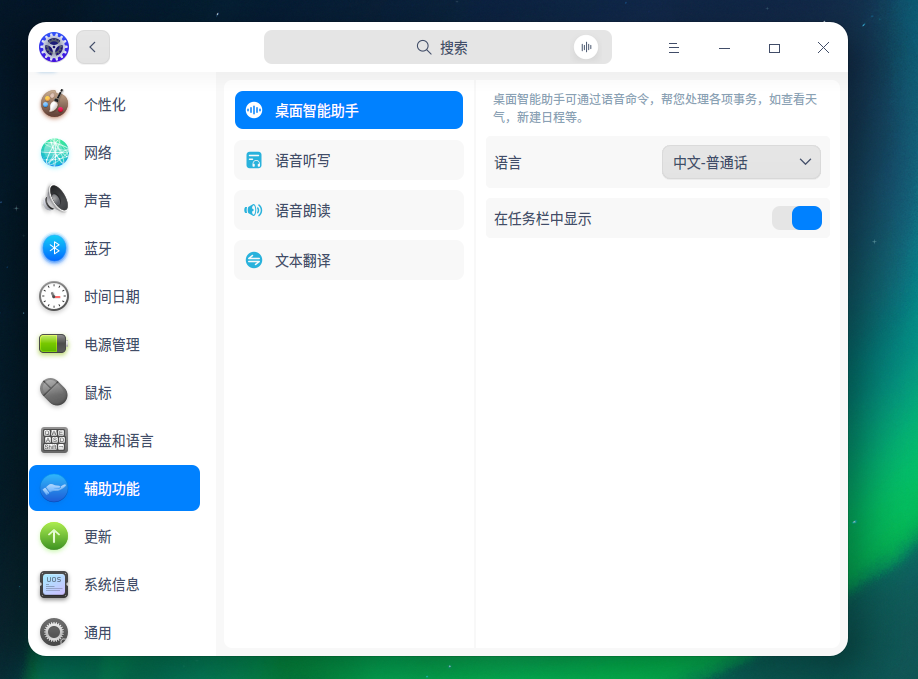Select 桌面智能助手 in the list
Viewport: 918px width, 679px height.
(349, 110)
